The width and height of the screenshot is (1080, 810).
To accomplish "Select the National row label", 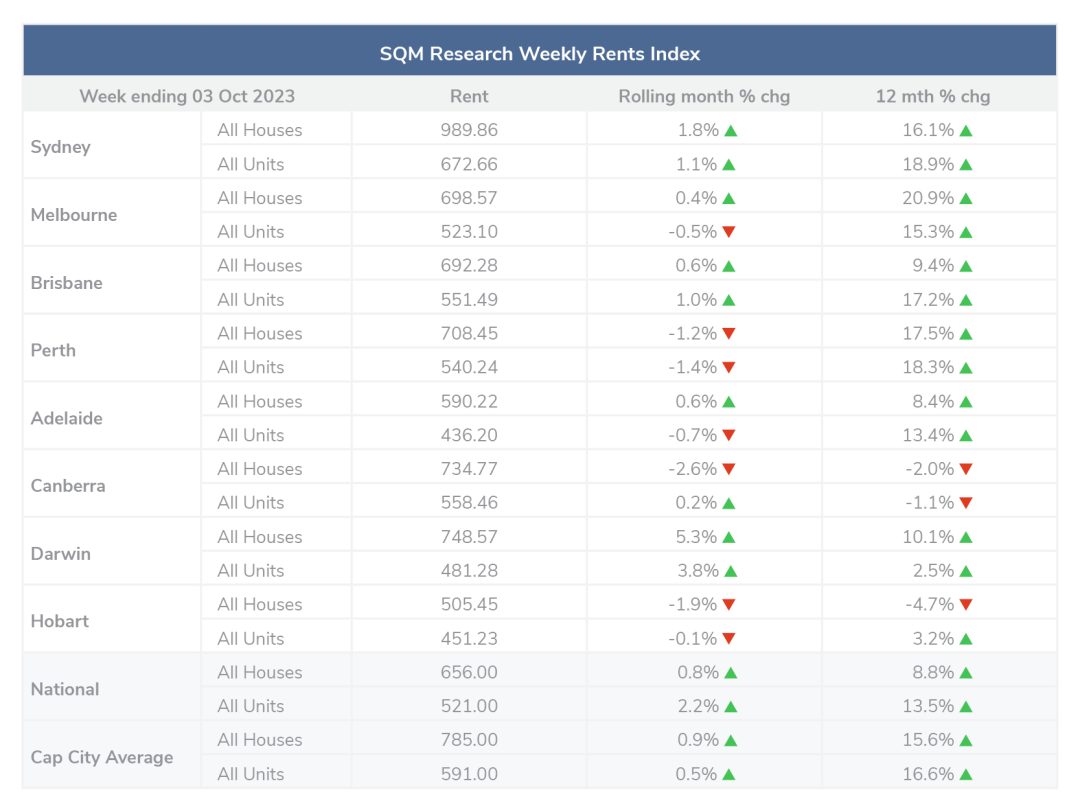I will coord(65,689).
